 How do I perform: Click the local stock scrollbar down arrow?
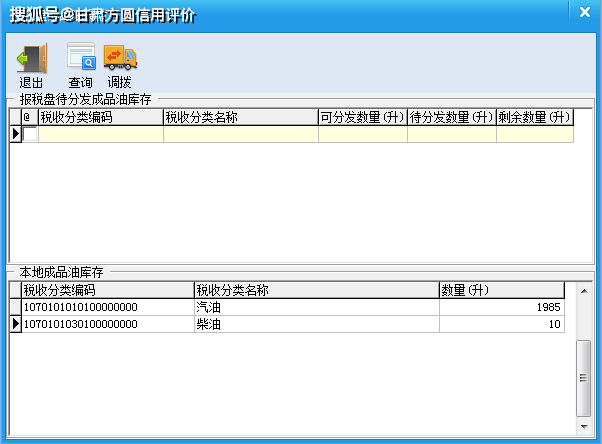tap(584, 426)
